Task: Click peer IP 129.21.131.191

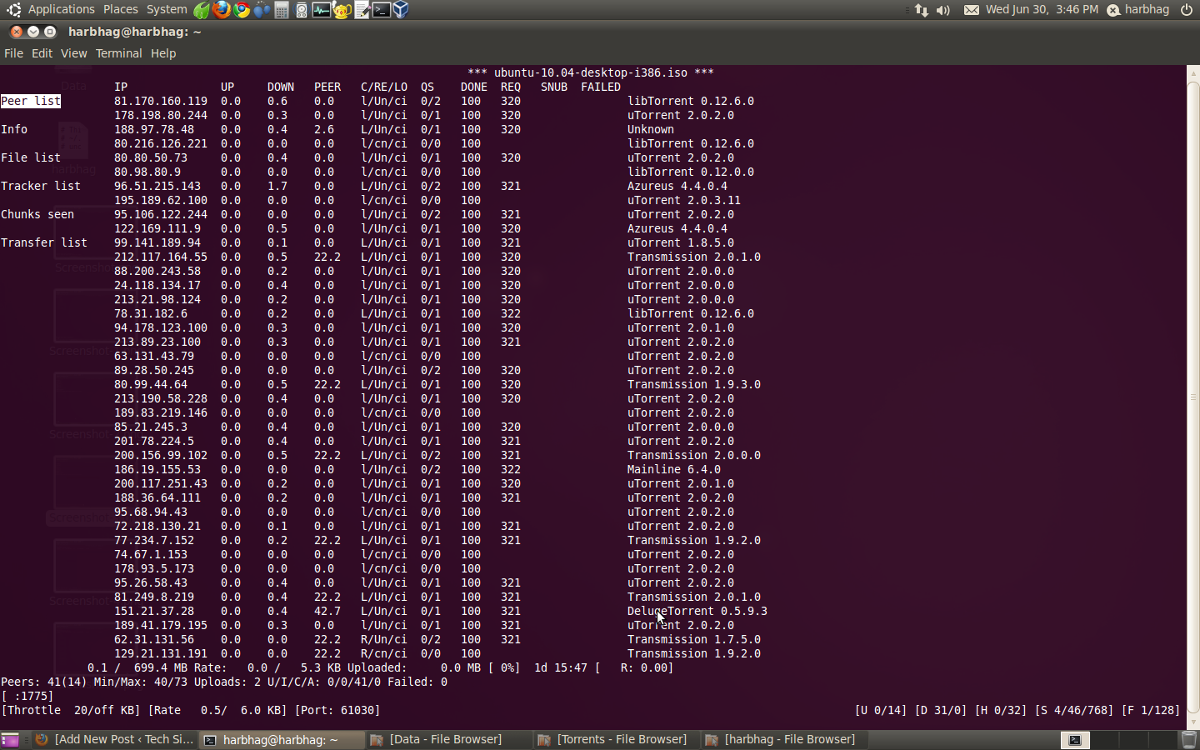Action: click(161, 653)
